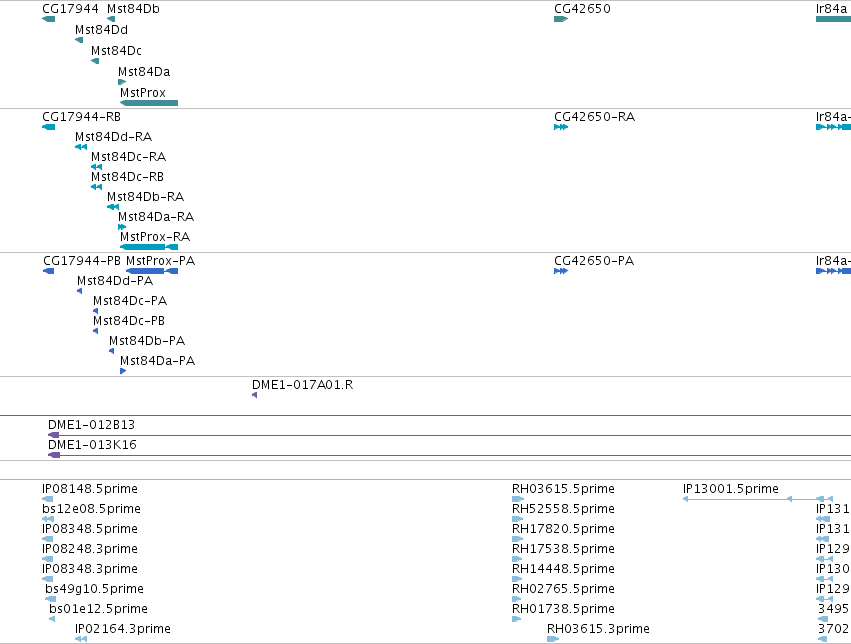
Task: Select the DME1-017A01.R feature label
Action: click(x=302, y=385)
